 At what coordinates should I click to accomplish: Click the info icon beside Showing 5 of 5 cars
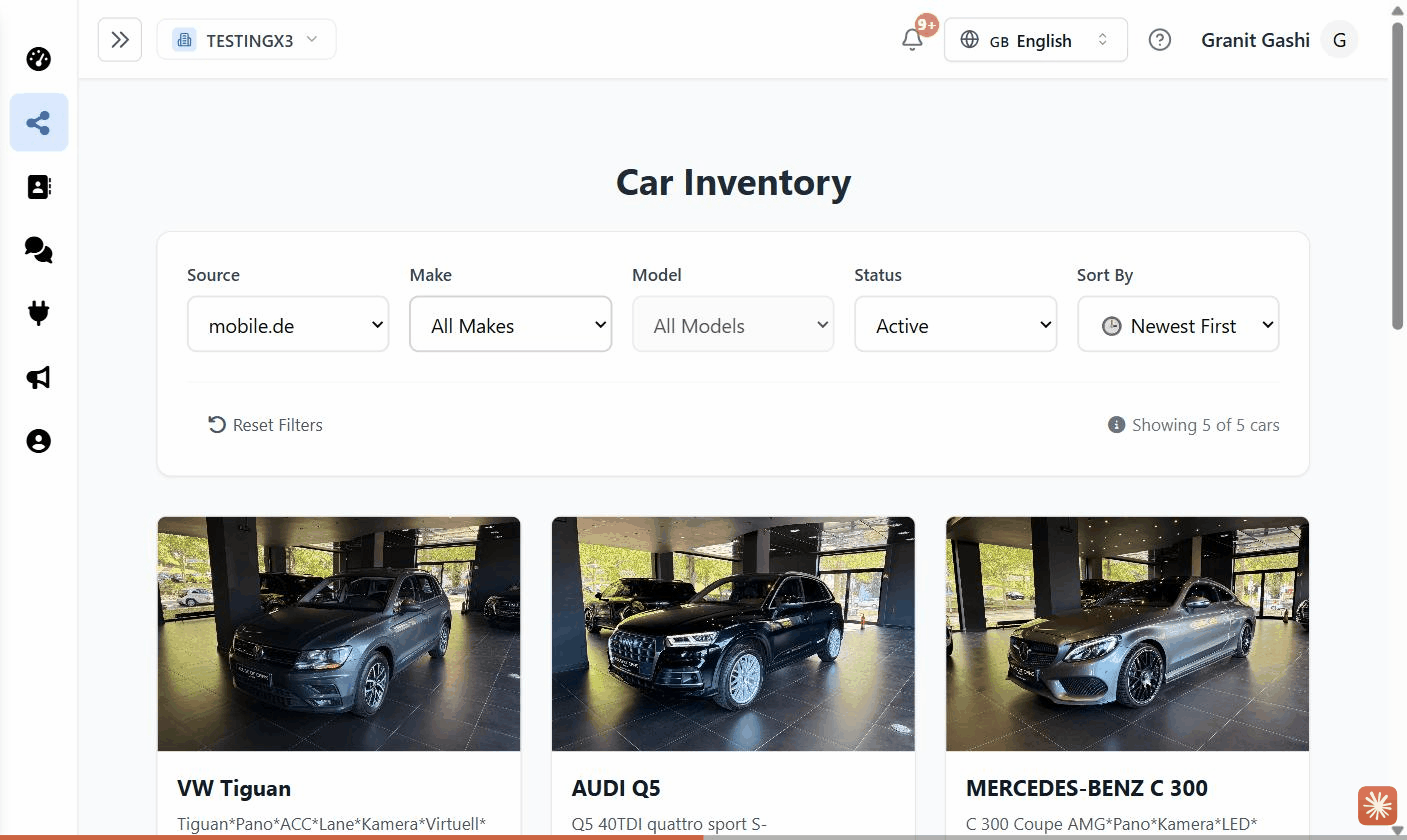point(1116,425)
